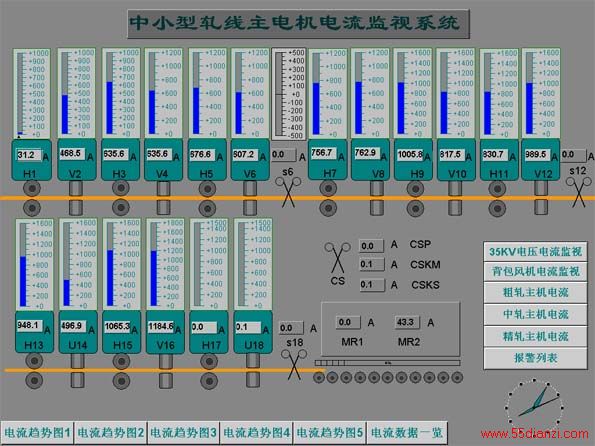Open 电流数据一览 data overview tab
Screen dimensions: 595x446
[x=407, y=432]
